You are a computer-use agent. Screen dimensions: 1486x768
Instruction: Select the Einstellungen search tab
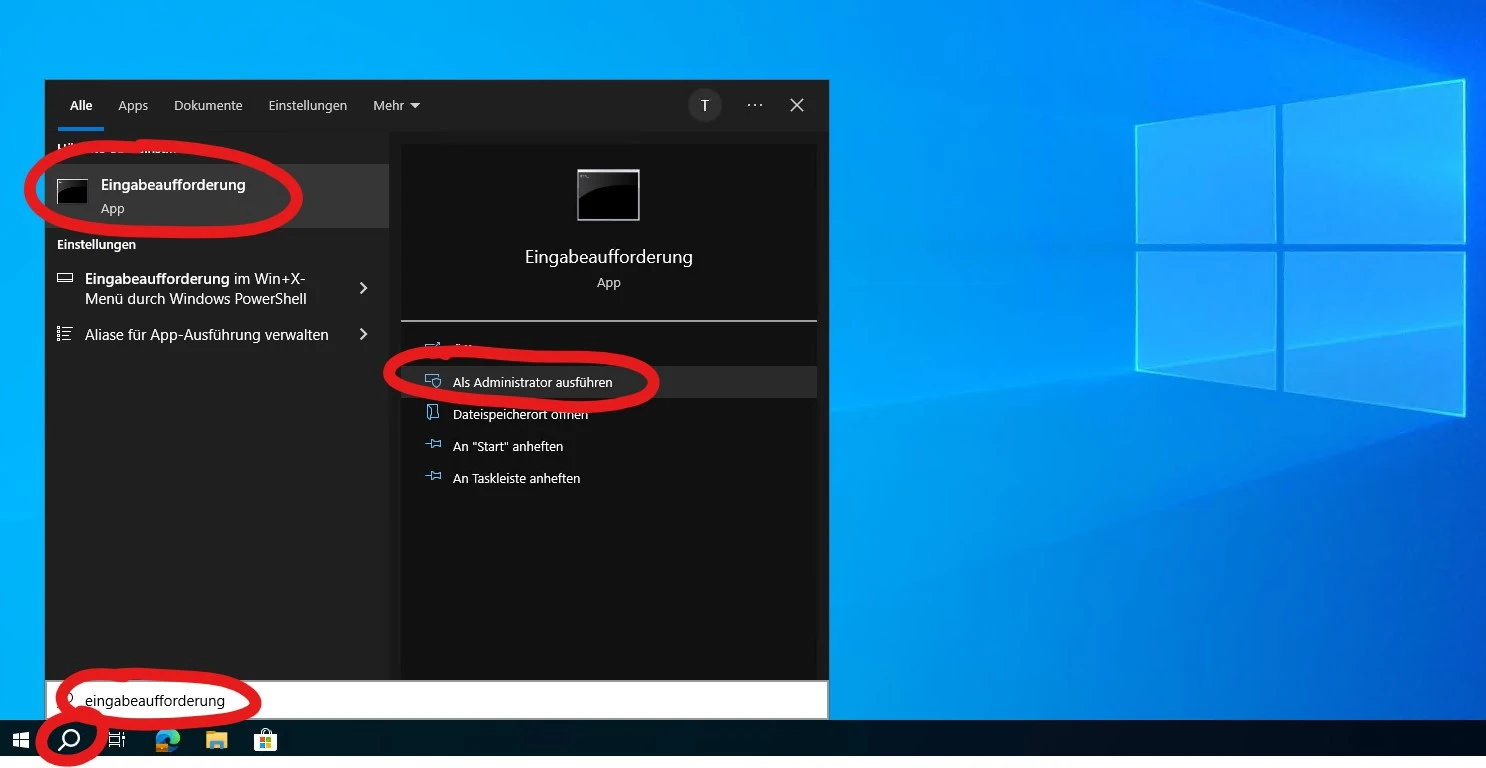pos(308,105)
